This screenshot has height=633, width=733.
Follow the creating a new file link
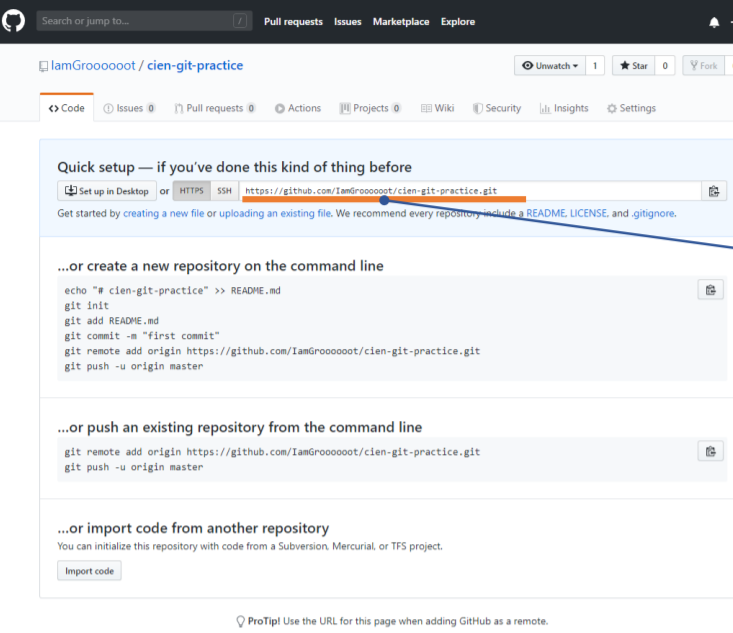[164, 213]
